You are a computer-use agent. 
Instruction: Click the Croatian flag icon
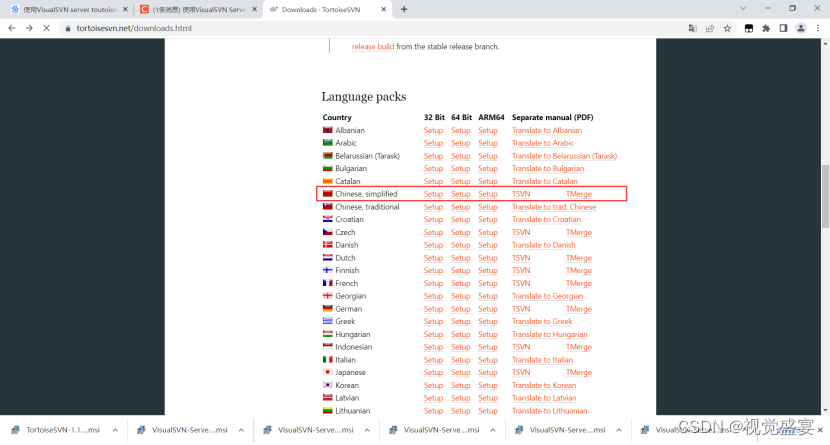328,219
